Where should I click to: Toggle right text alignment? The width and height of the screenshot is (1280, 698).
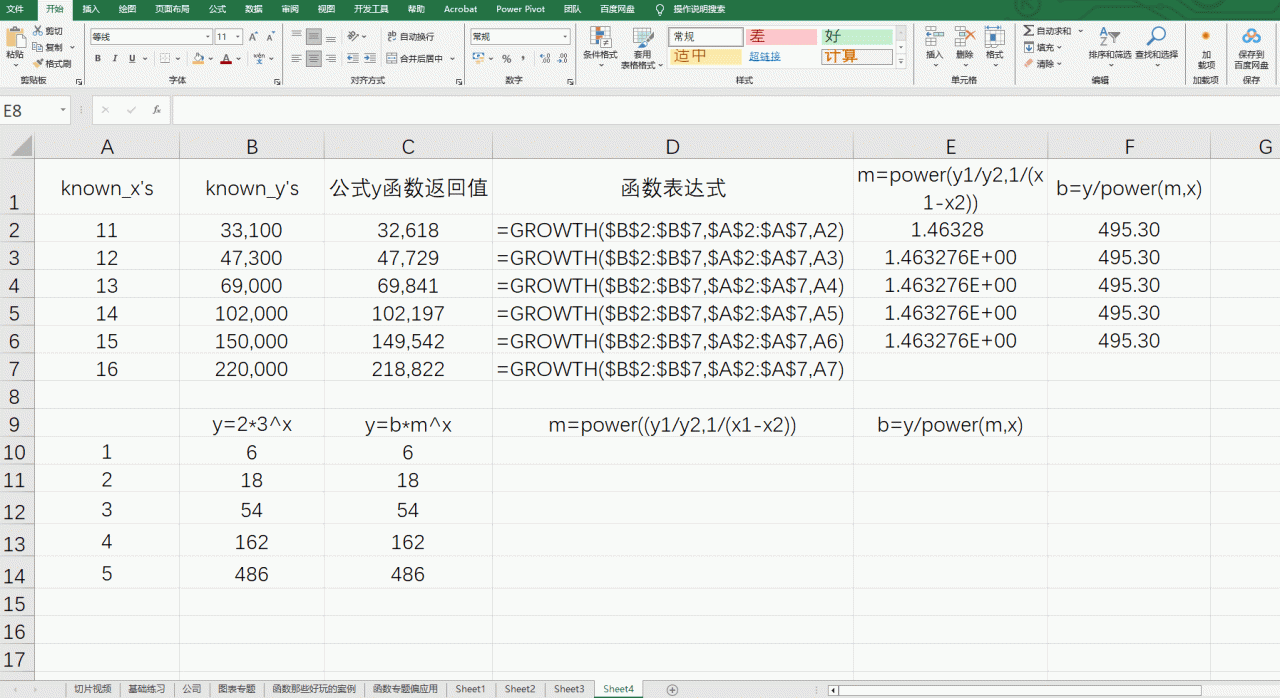click(x=331, y=59)
